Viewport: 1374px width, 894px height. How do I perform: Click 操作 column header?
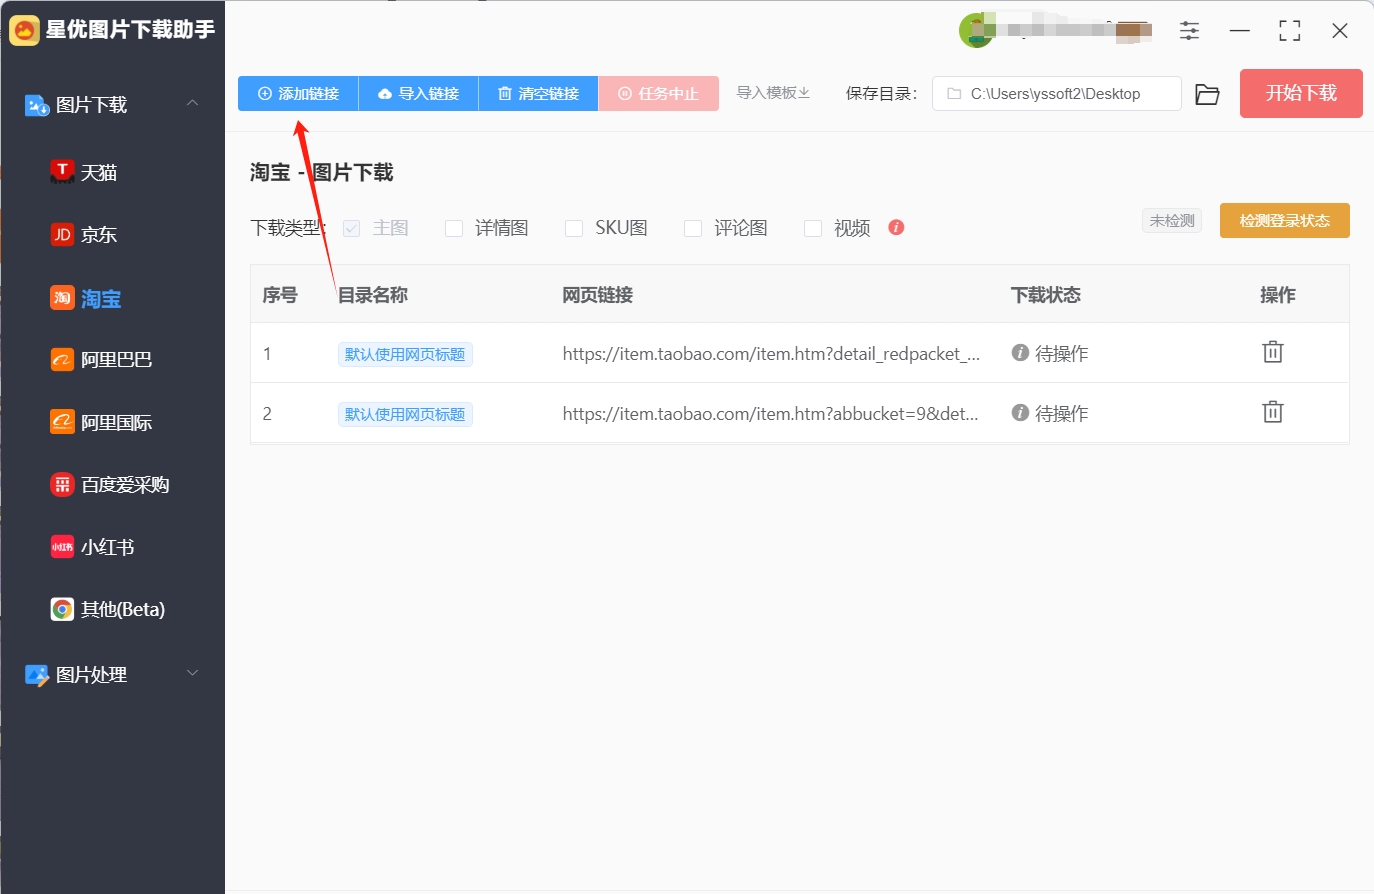pyautogui.click(x=1277, y=295)
